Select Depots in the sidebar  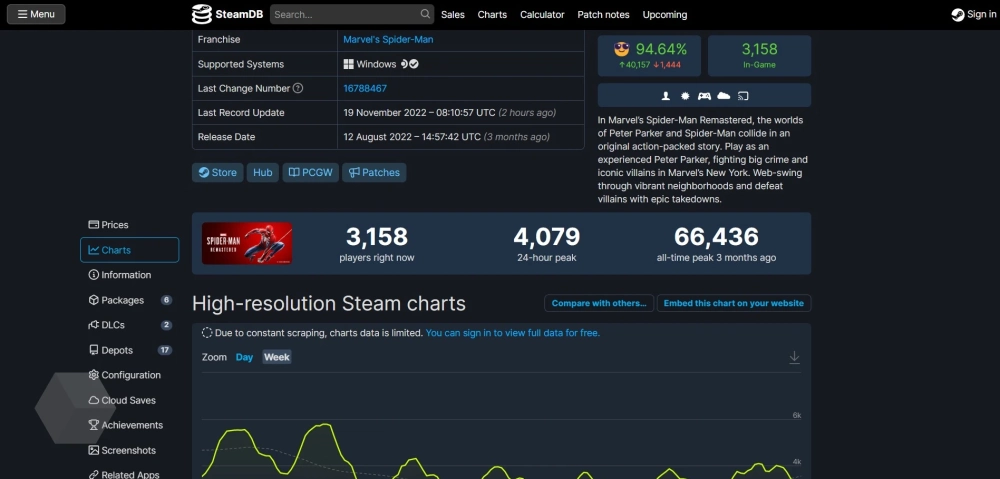(x=117, y=350)
